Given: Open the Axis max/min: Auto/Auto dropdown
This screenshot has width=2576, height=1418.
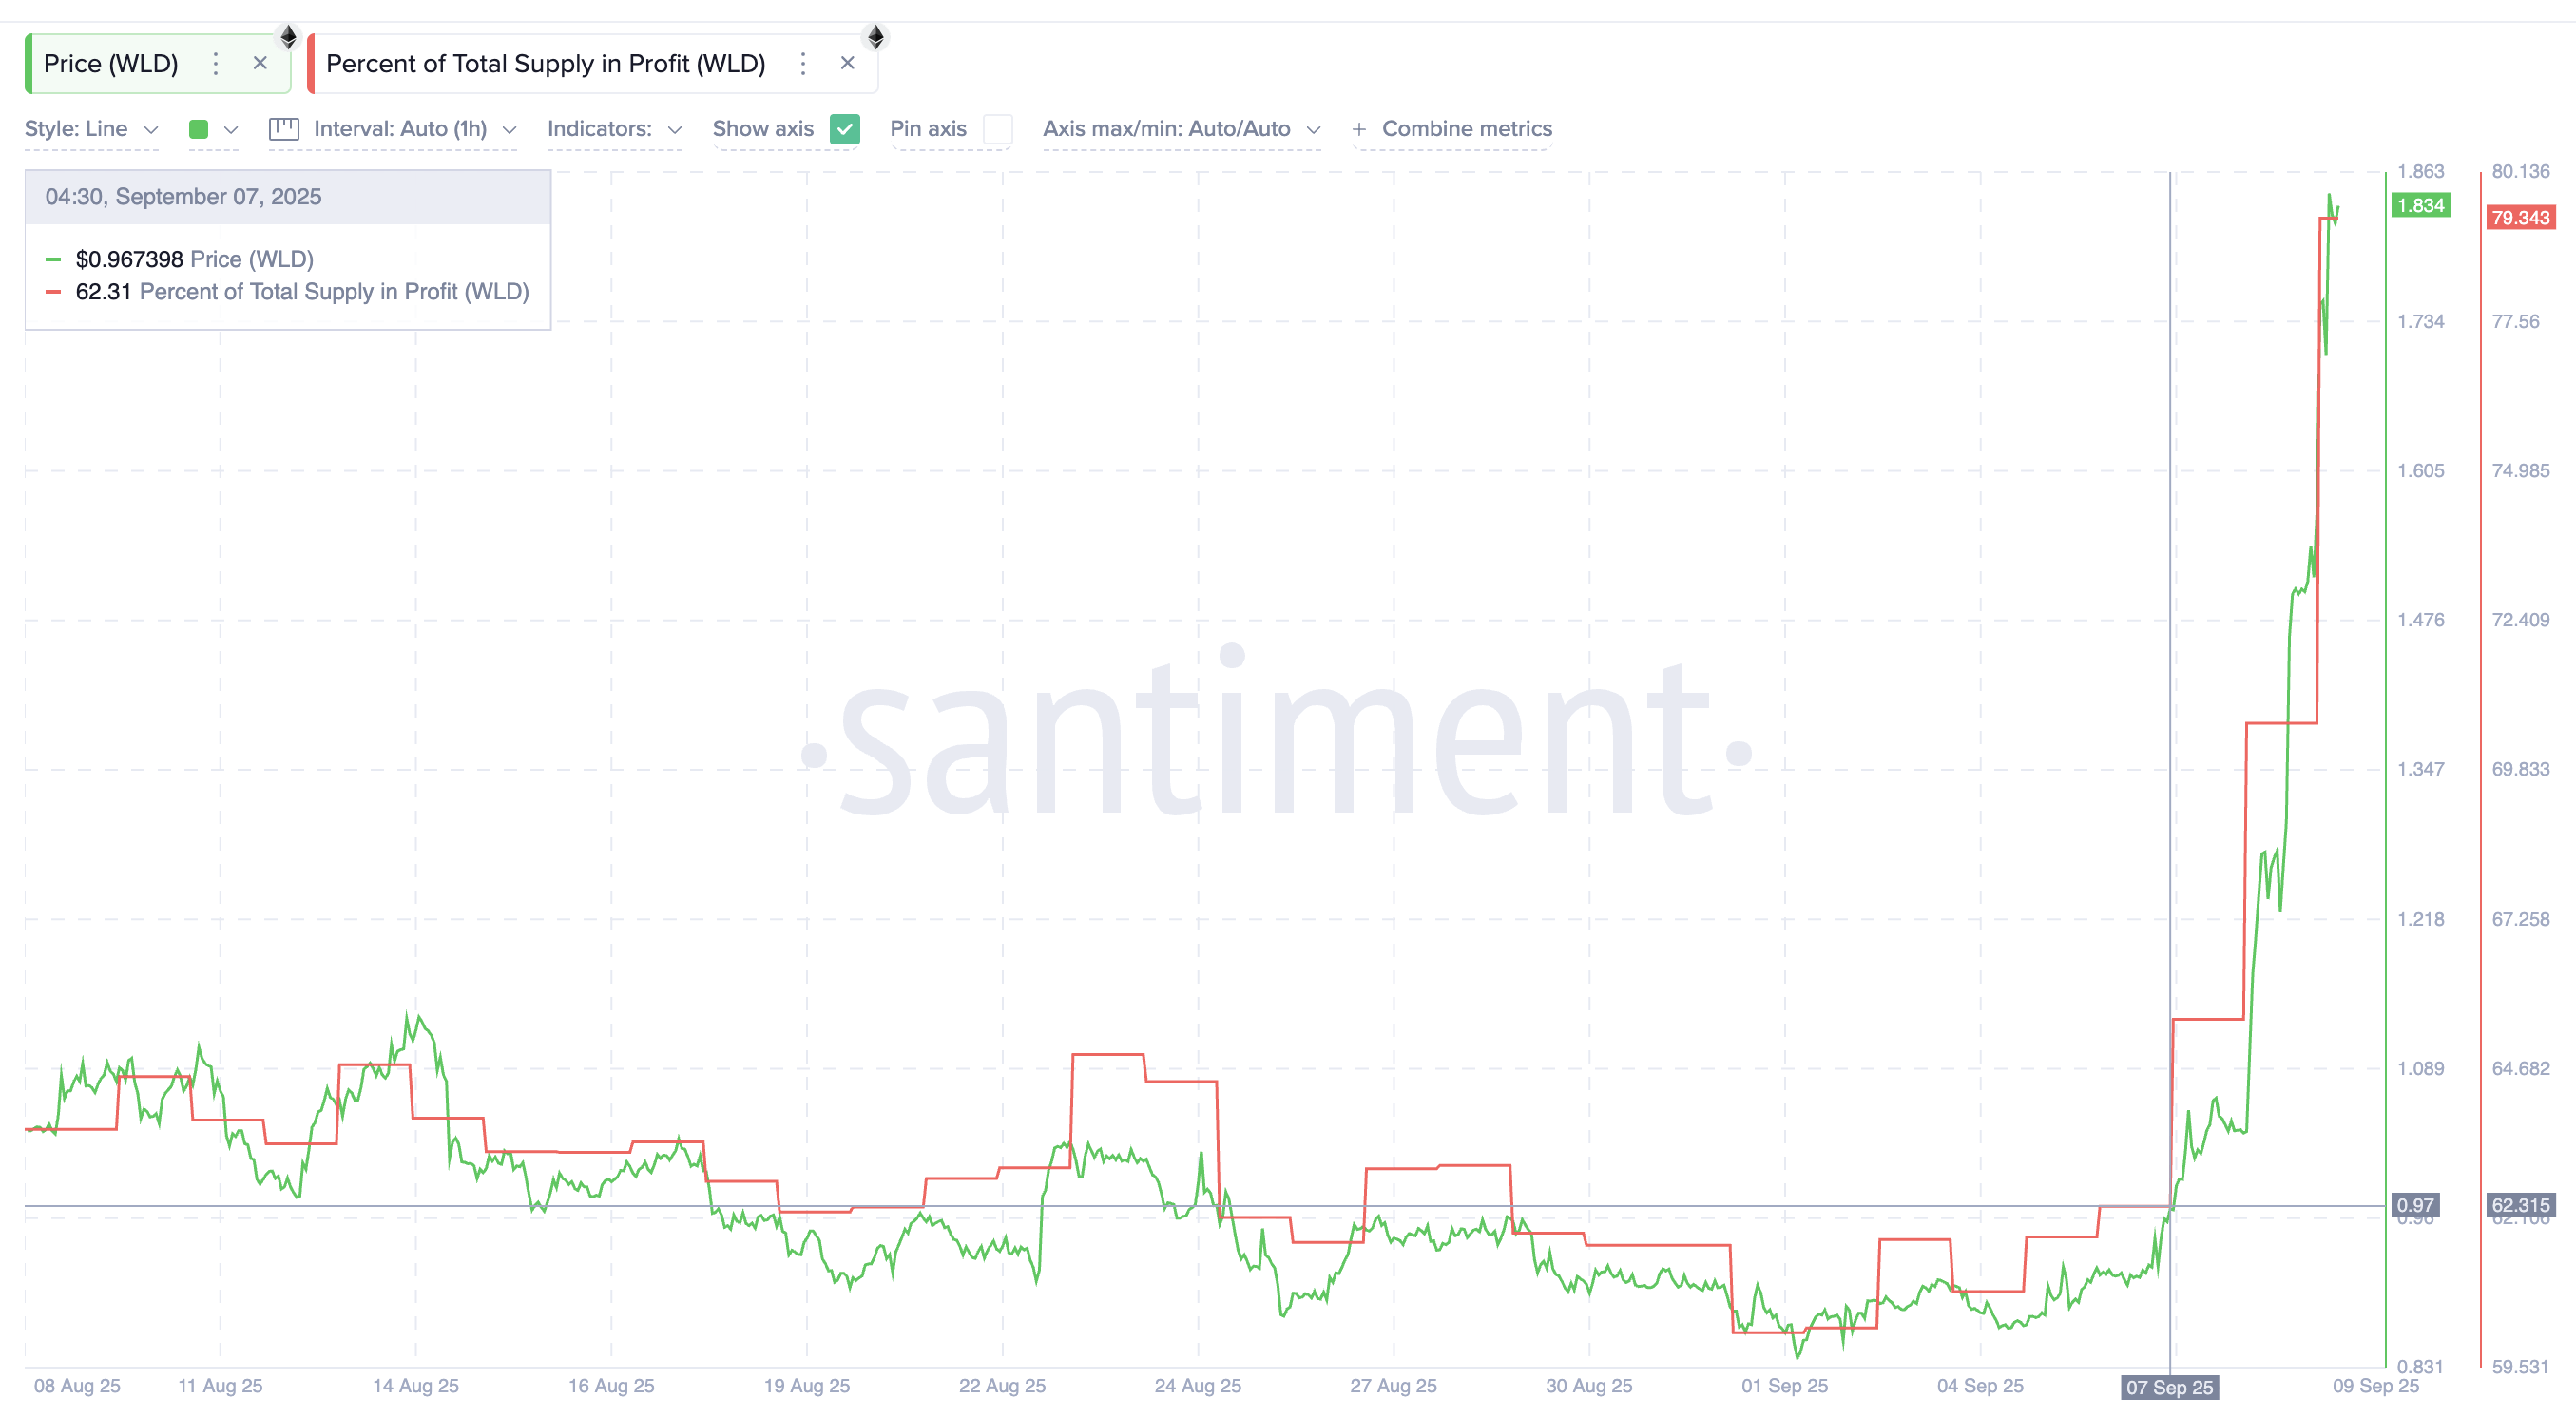Looking at the screenshot, I should [1180, 129].
